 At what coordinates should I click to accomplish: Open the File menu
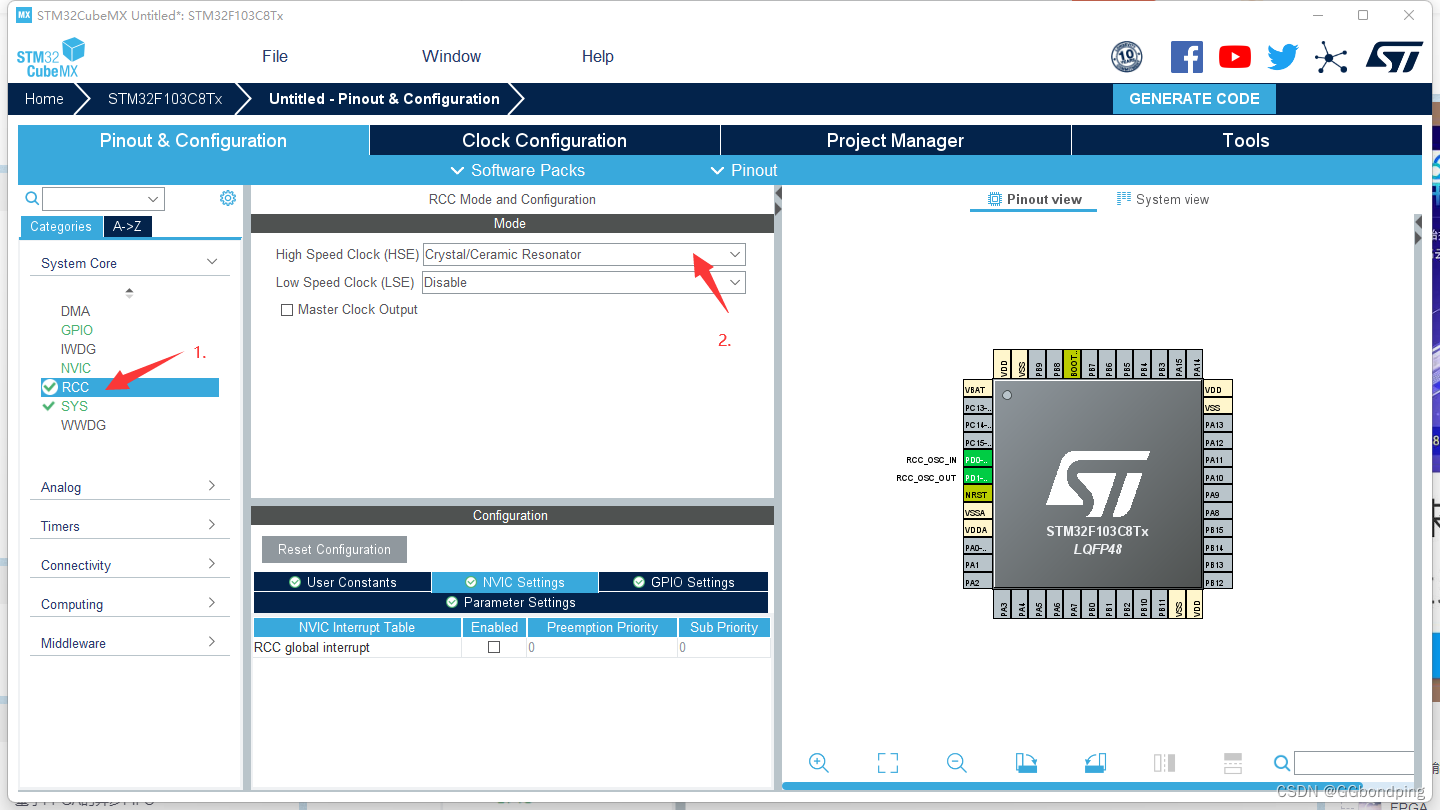[275, 56]
